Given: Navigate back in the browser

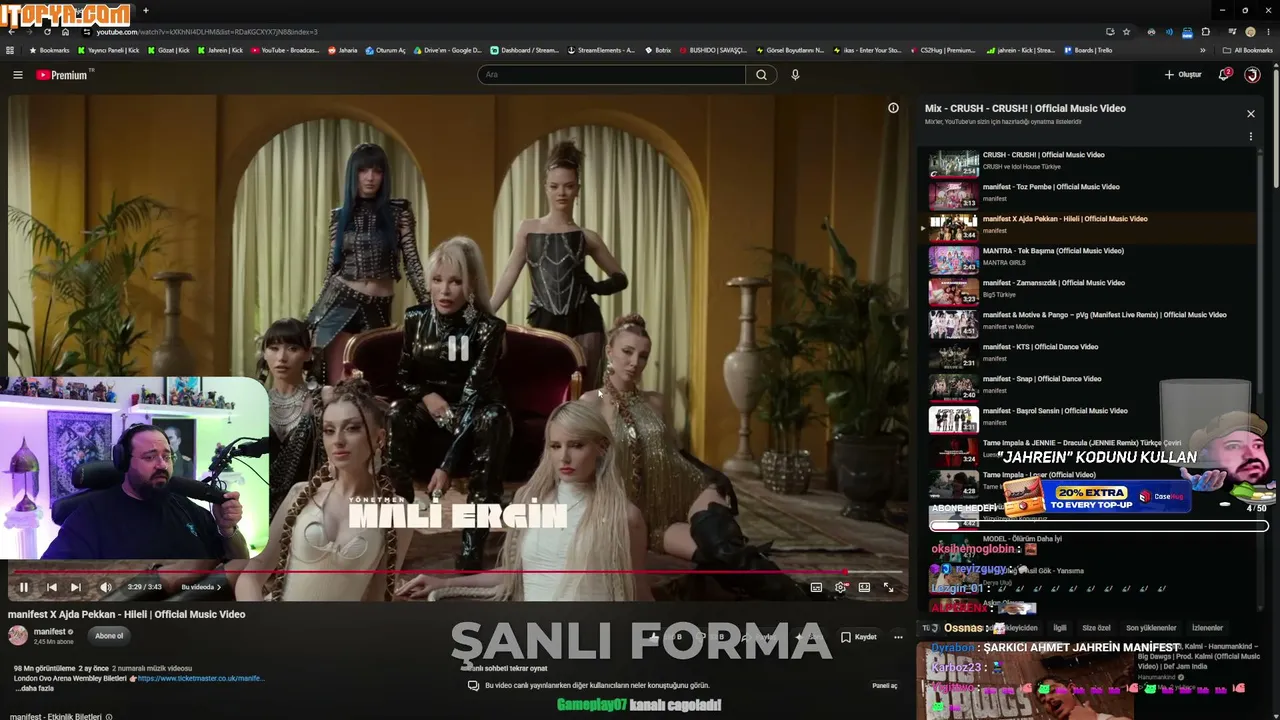Looking at the screenshot, I should (x=10, y=32).
